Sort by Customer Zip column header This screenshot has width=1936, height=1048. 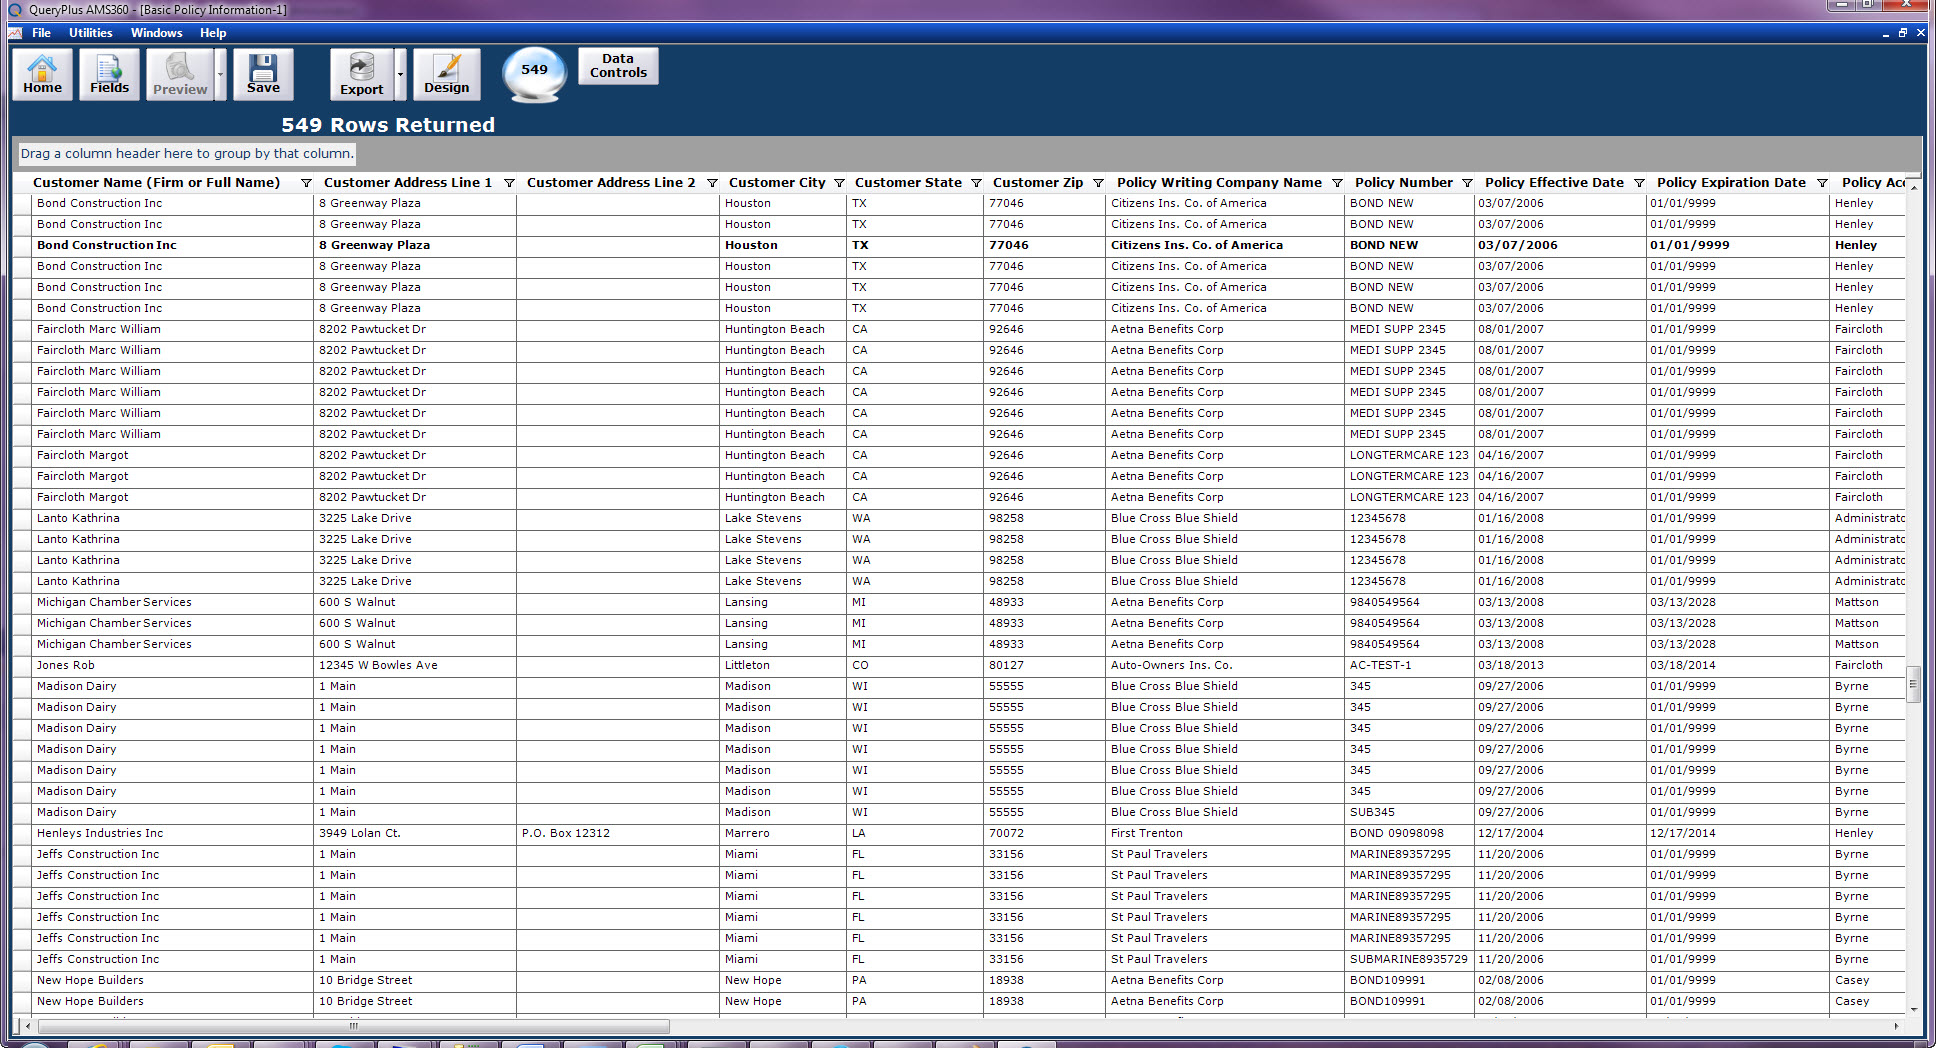[1038, 182]
